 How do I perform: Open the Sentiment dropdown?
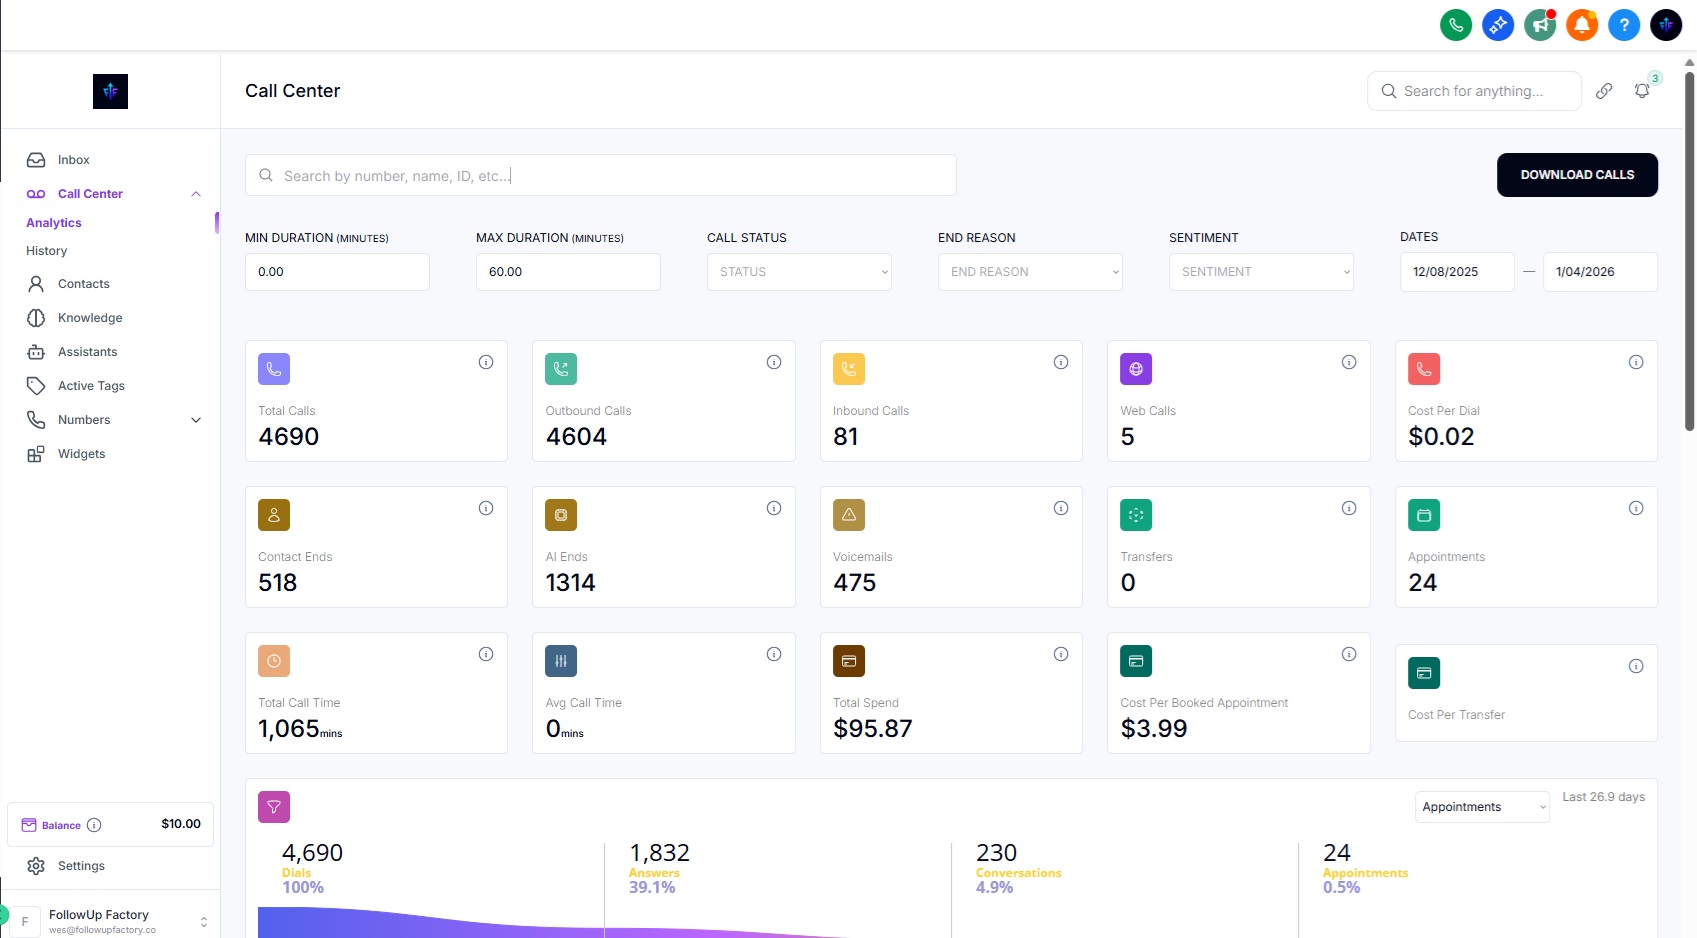point(1261,272)
